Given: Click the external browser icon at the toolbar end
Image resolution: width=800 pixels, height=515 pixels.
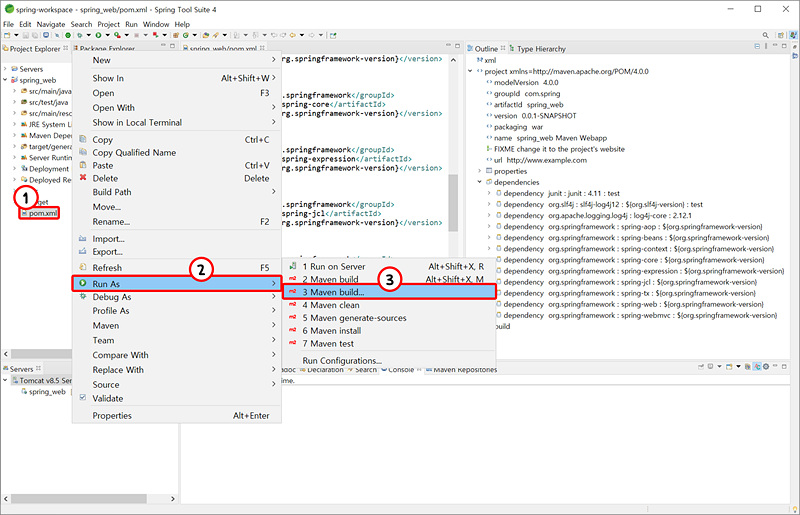Looking at the screenshot, I should point(333,35).
